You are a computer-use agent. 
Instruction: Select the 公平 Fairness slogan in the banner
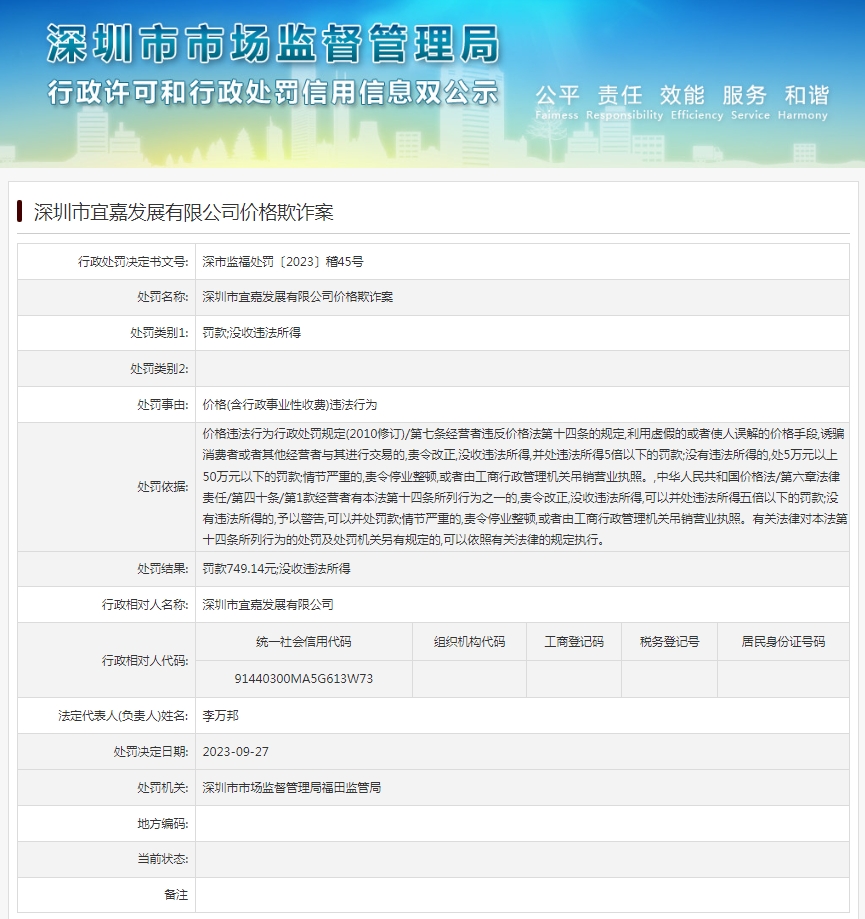557,102
